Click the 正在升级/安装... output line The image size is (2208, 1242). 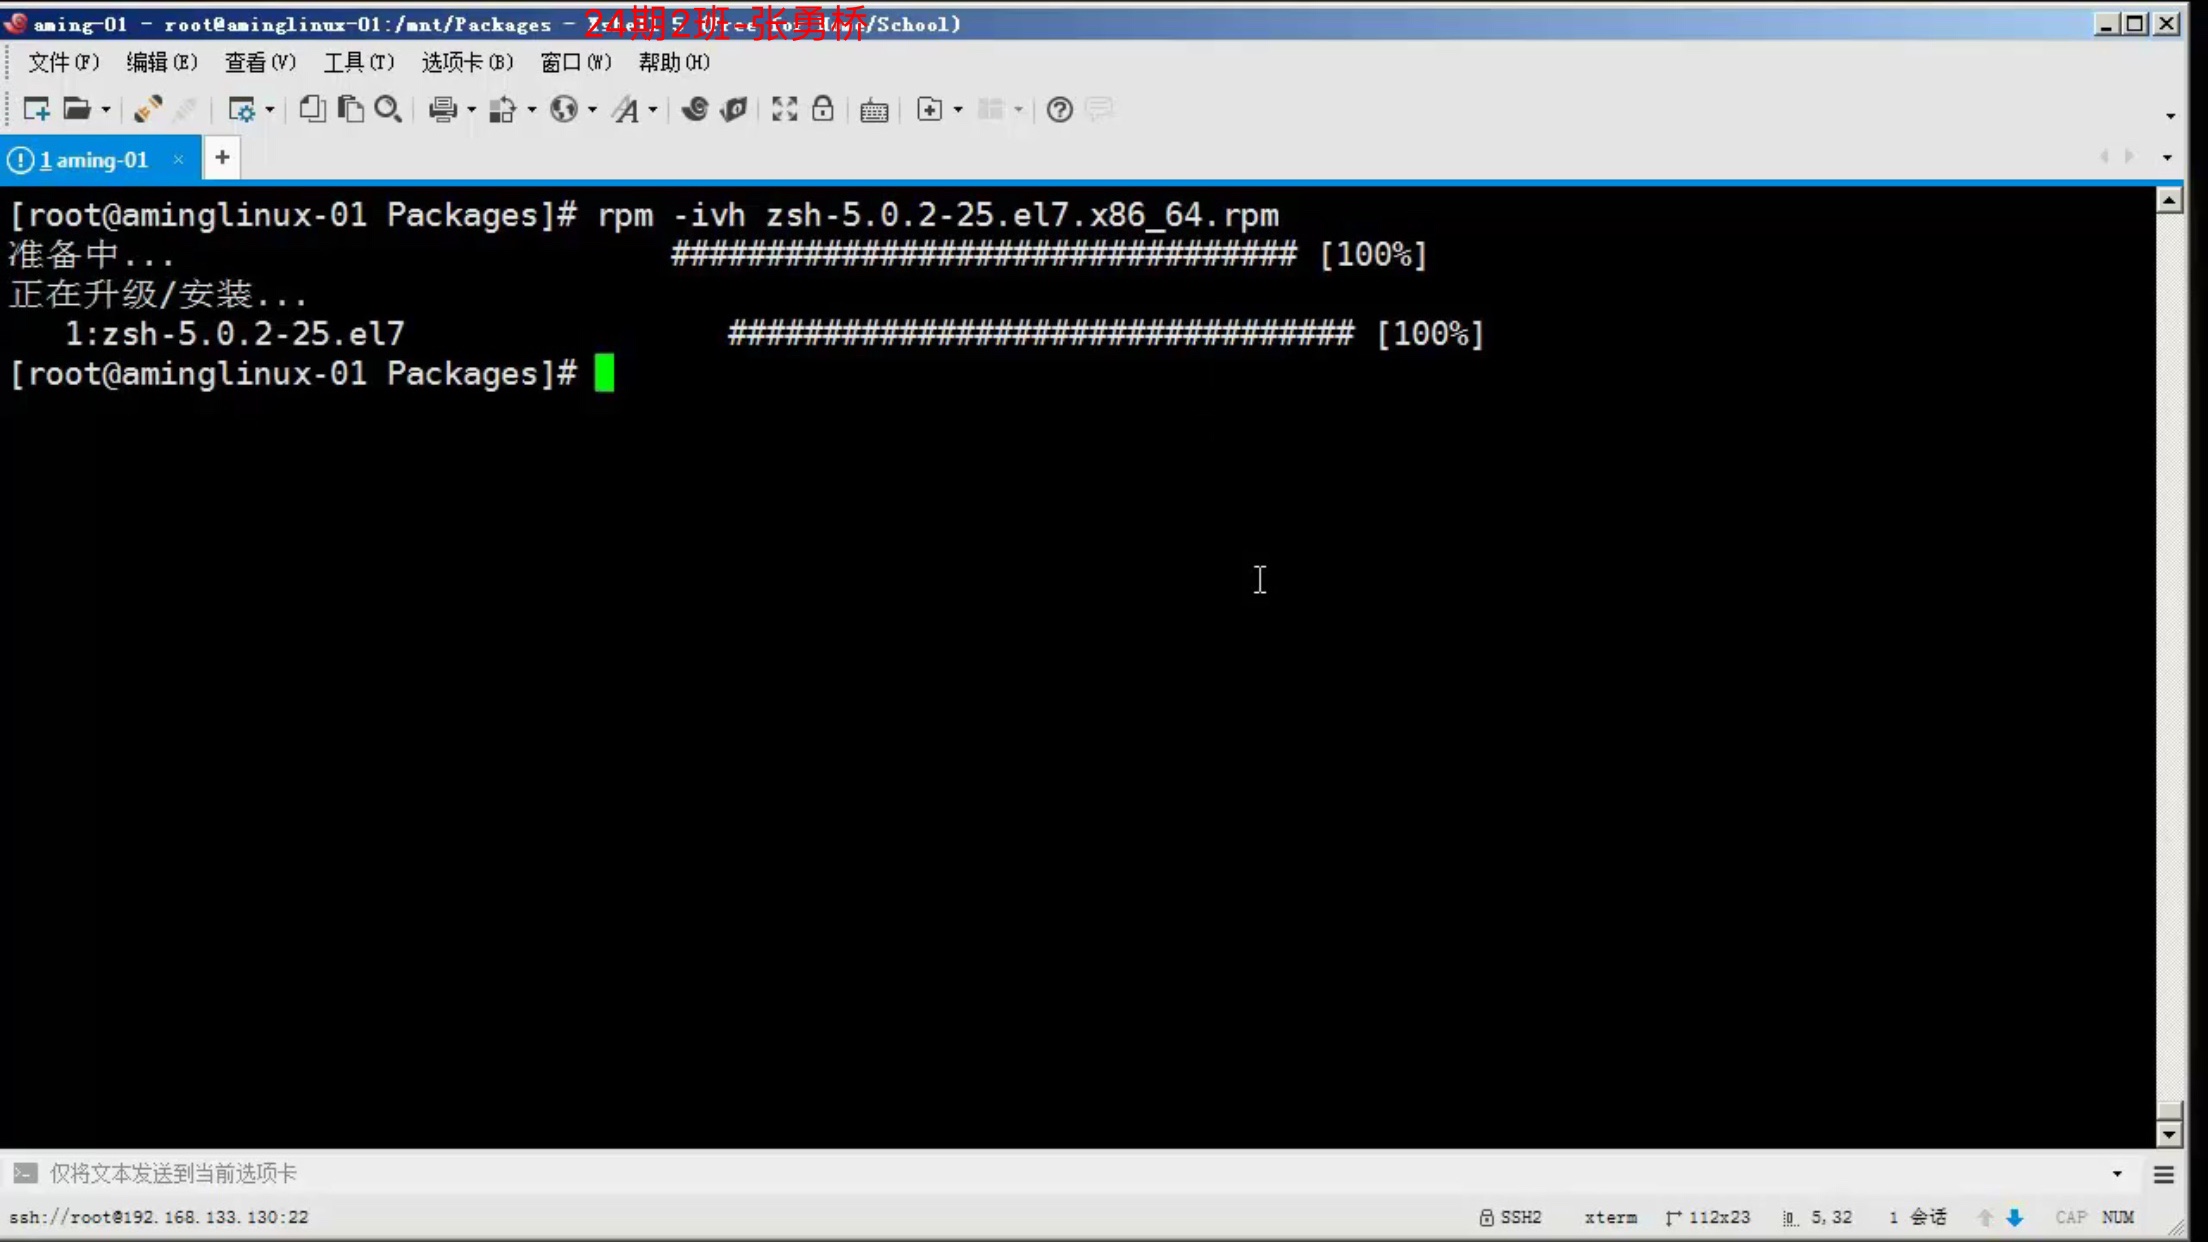[158, 294]
